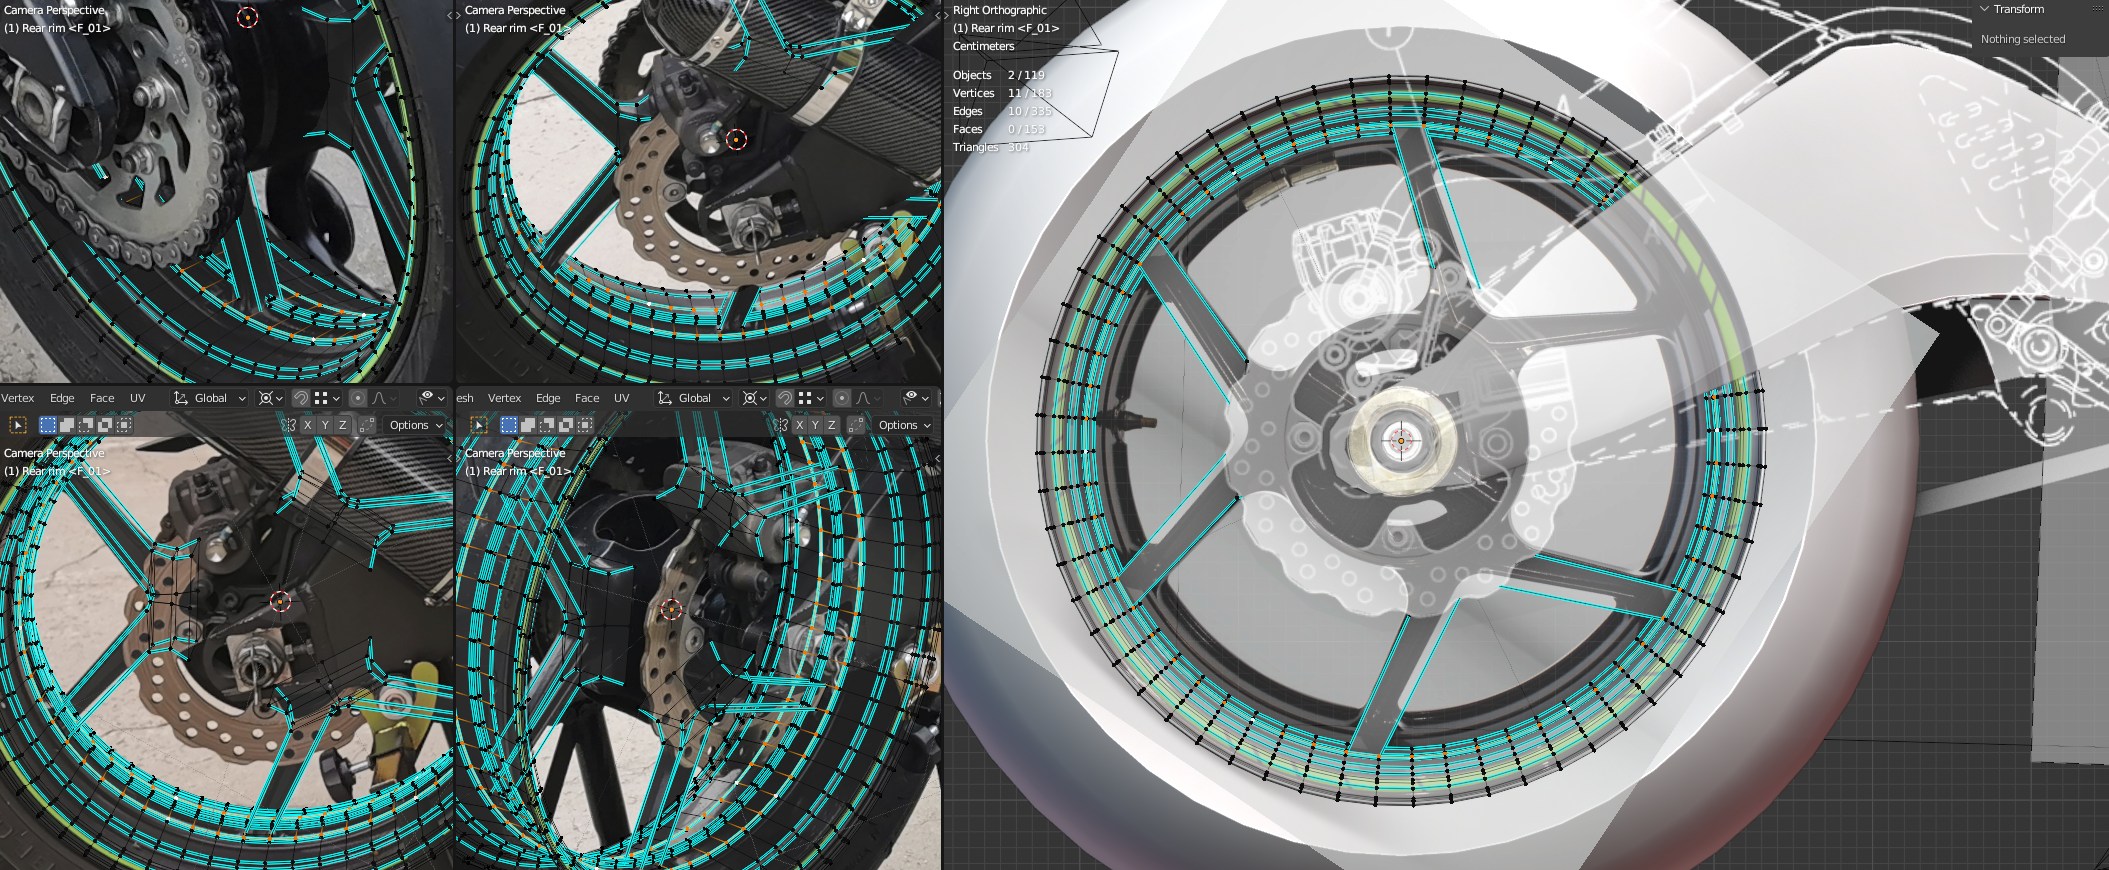
Task: Enable Y mirror in middle viewport header
Action: 816,425
